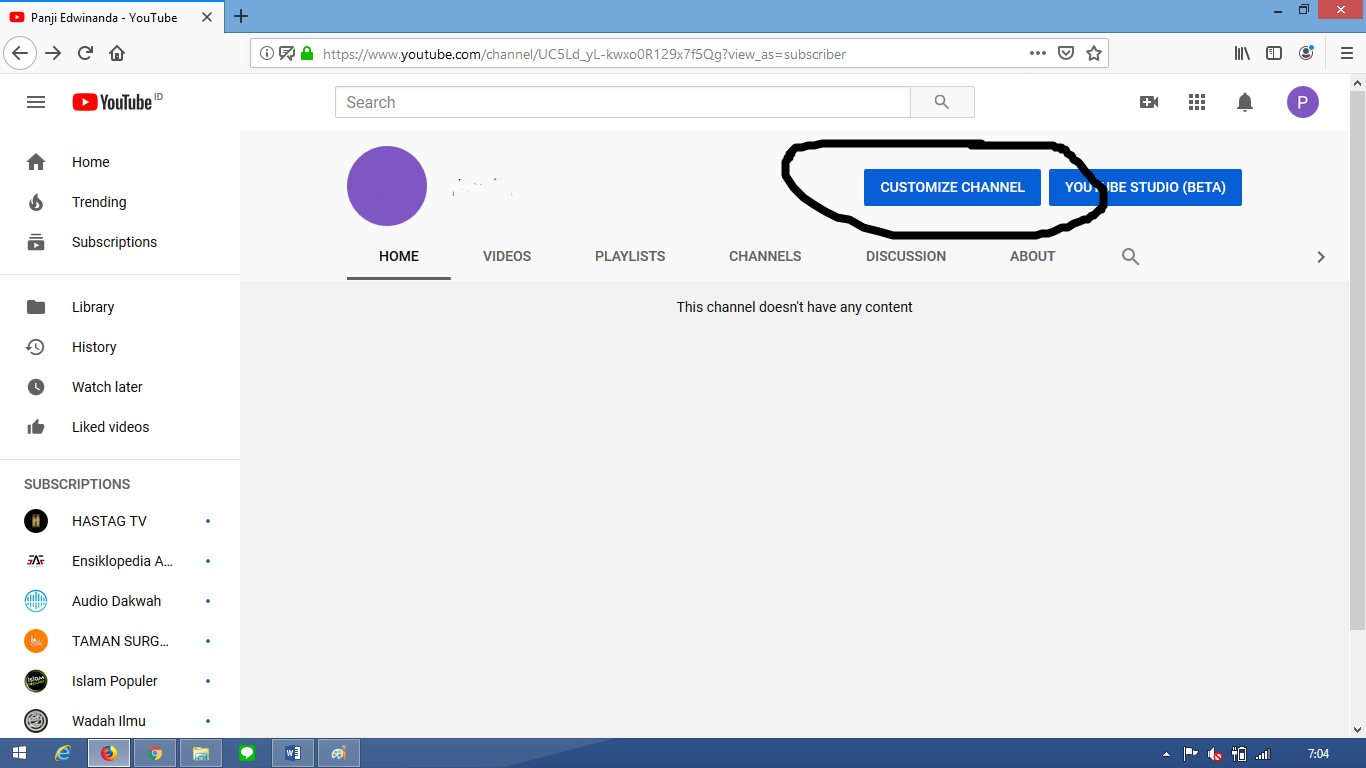
Task: Launch Internet Explorer from taskbar
Action: click(63, 753)
